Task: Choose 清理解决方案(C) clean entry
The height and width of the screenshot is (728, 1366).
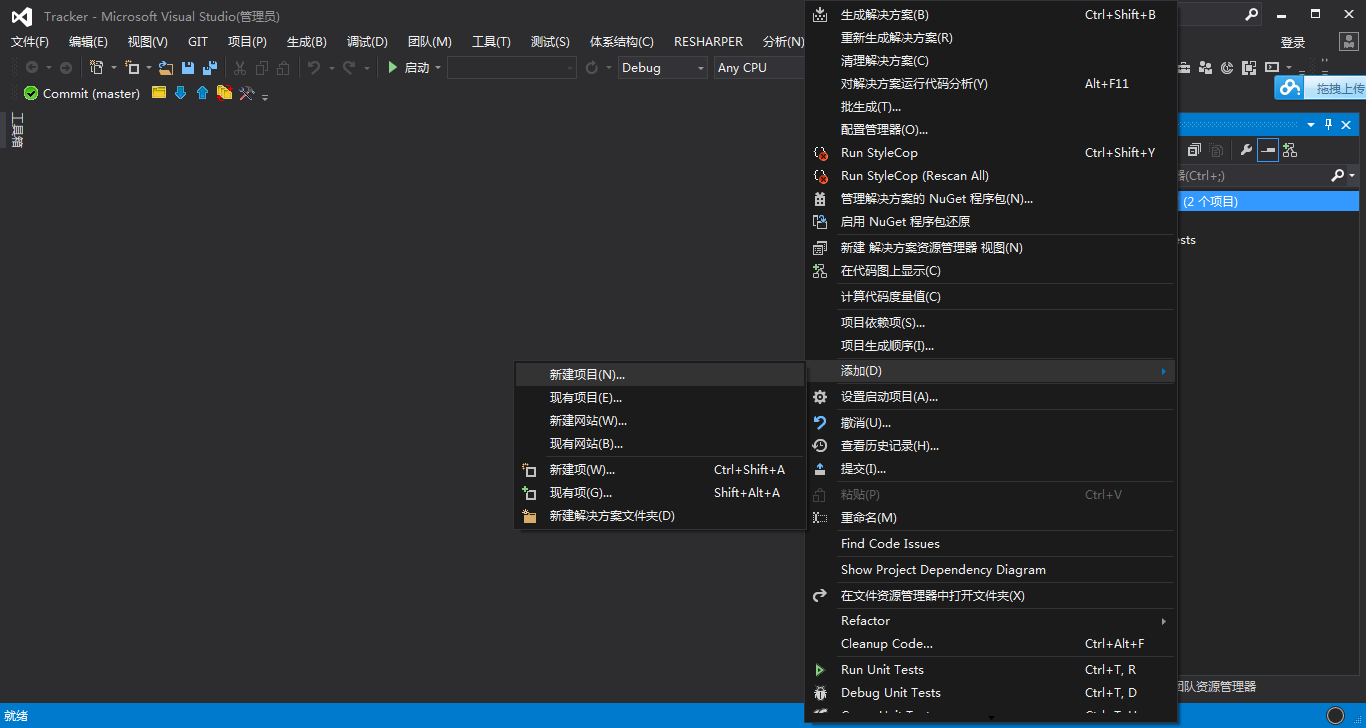Action: pyautogui.click(x=990, y=60)
